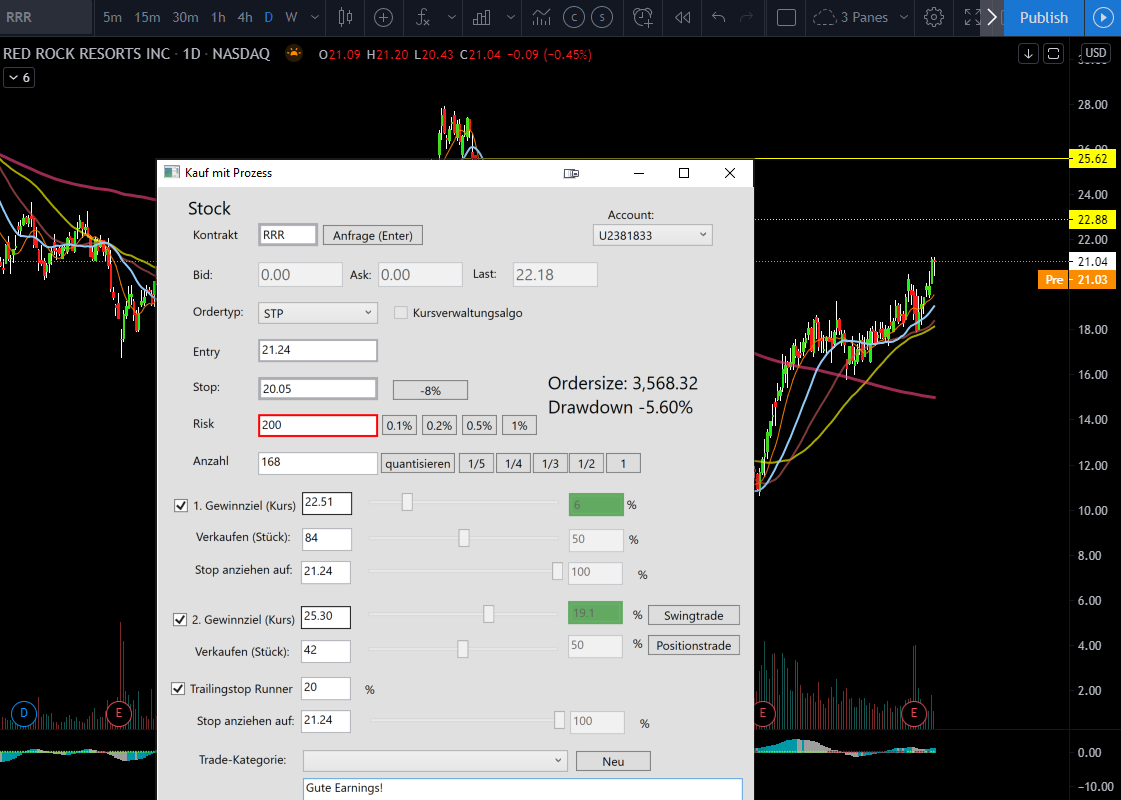
Task: Click the compare or add symbol plus icon
Action: pyautogui.click(x=383, y=17)
